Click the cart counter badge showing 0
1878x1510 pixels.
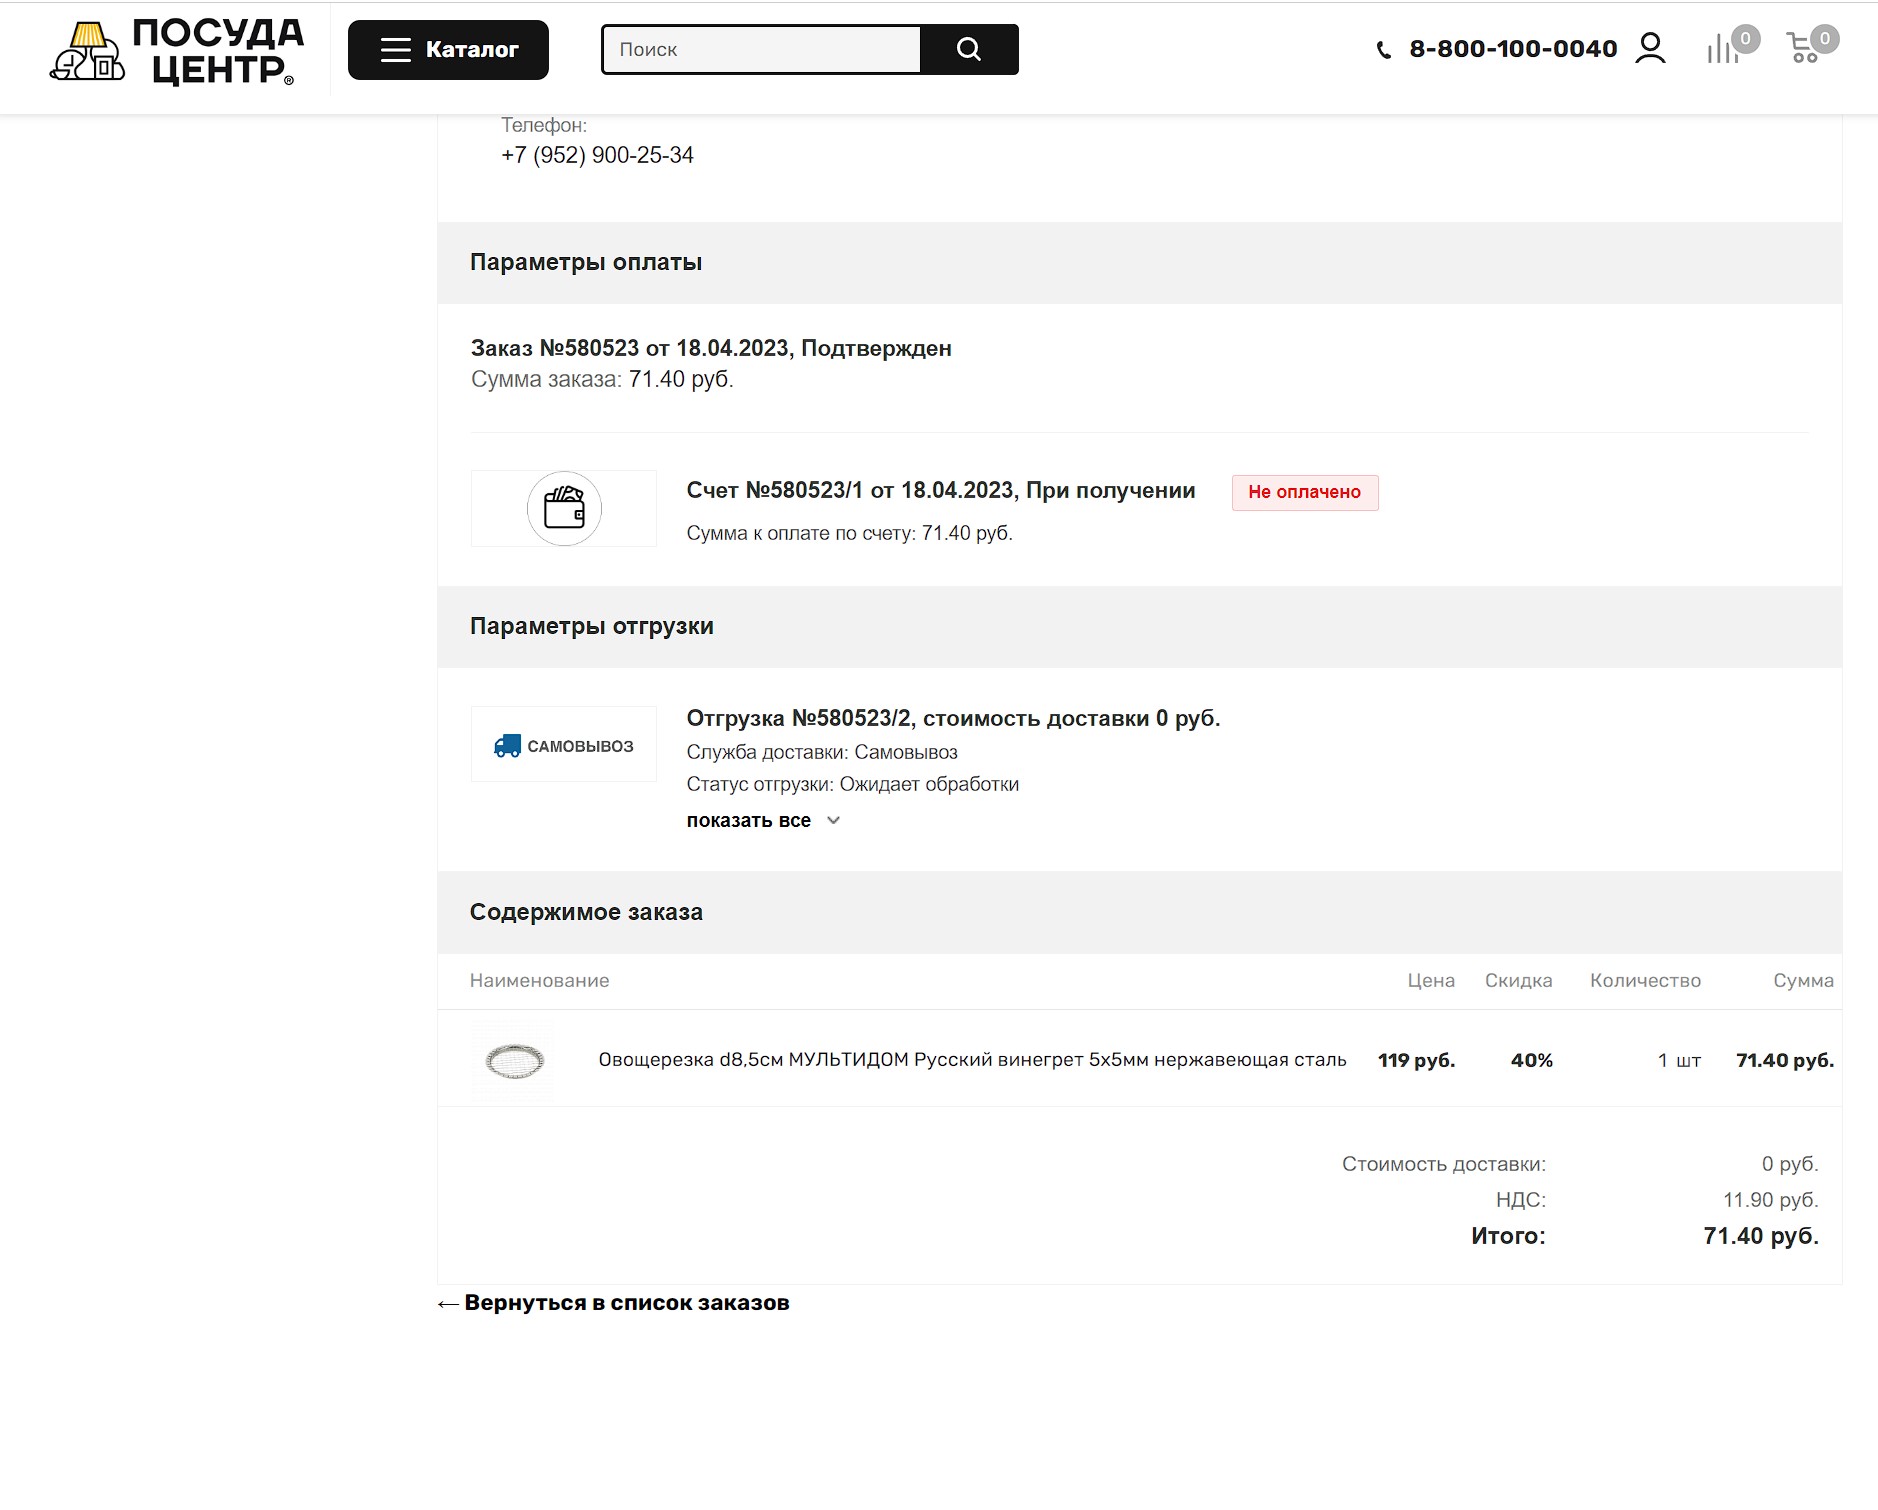(1825, 39)
